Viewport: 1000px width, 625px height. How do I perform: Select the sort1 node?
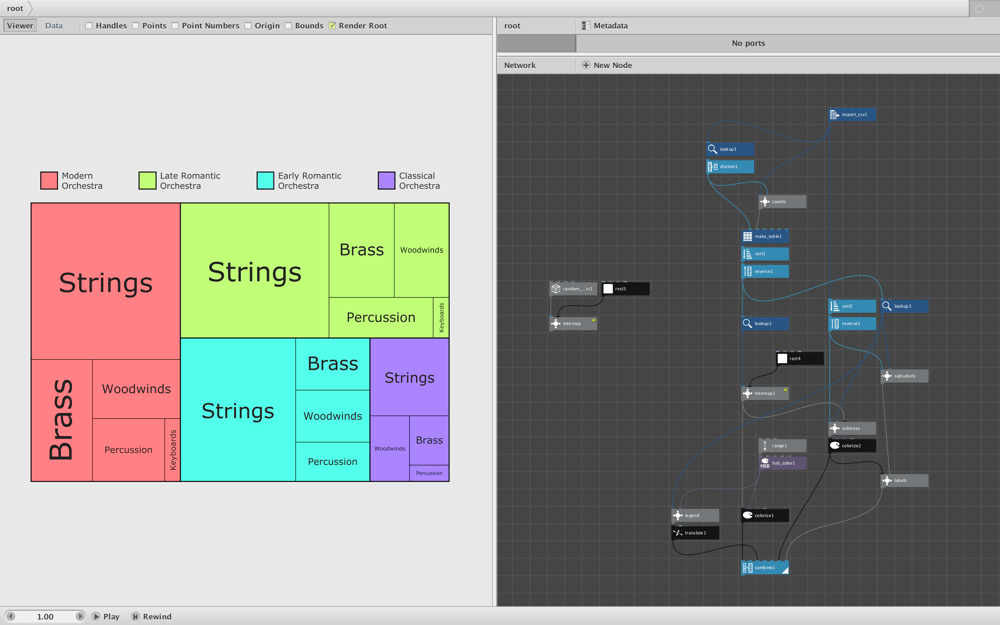[765, 254]
